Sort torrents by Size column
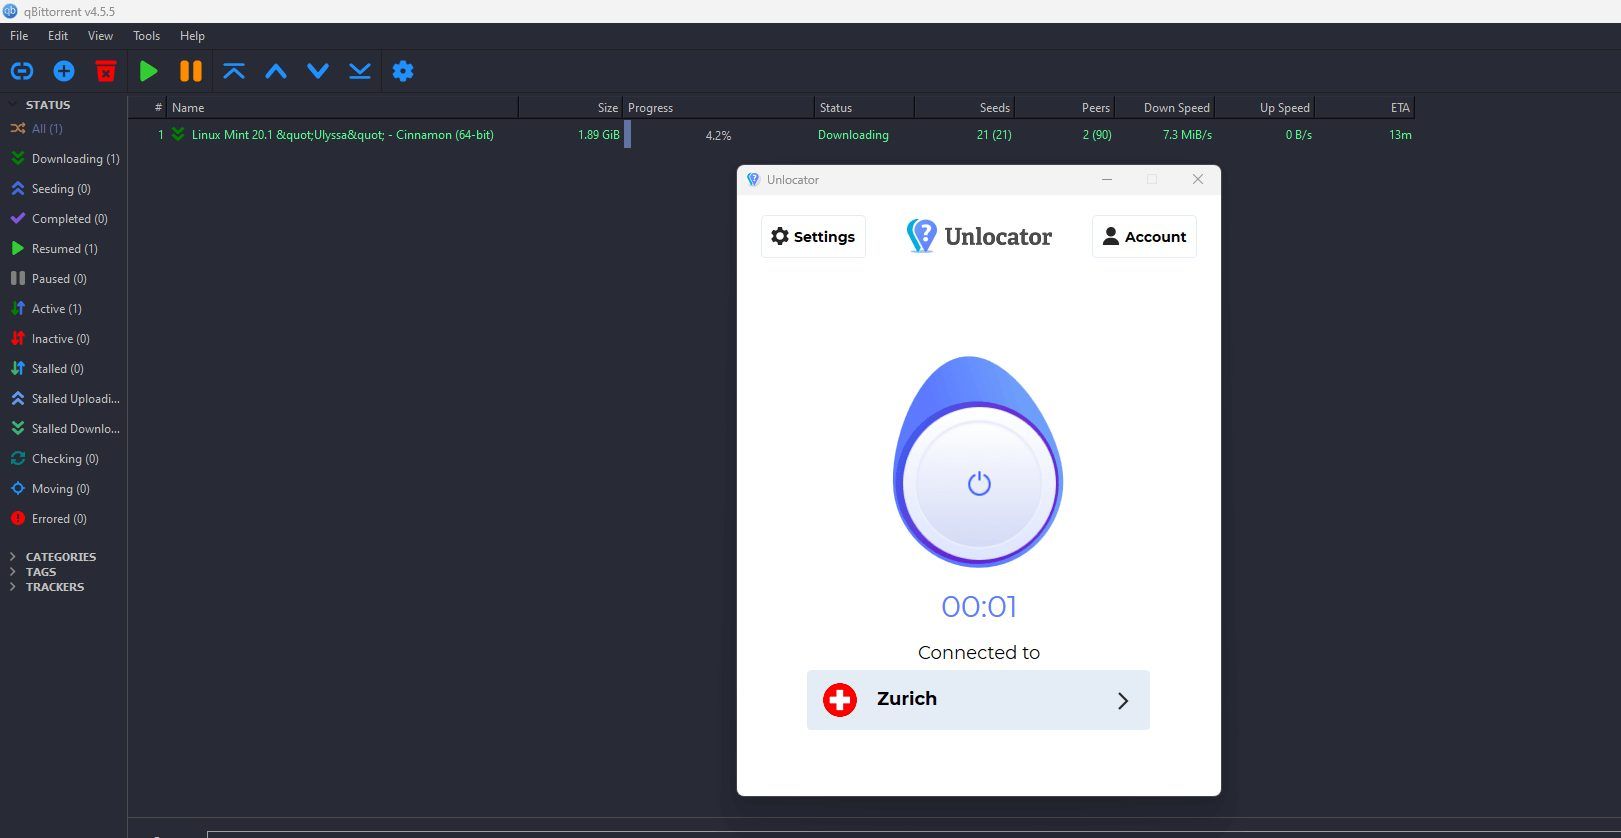The height and width of the screenshot is (838, 1621). [571, 108]
